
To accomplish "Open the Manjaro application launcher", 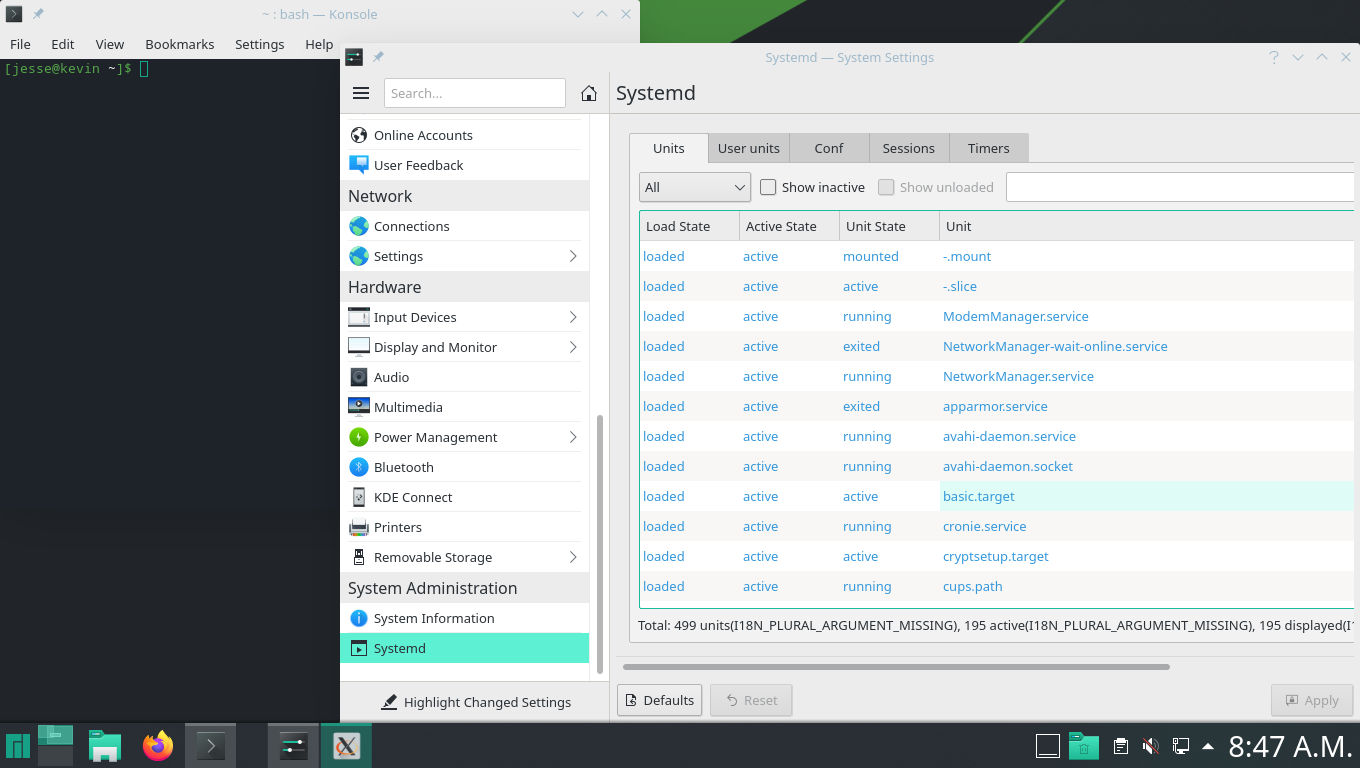I will click(18, 745).
